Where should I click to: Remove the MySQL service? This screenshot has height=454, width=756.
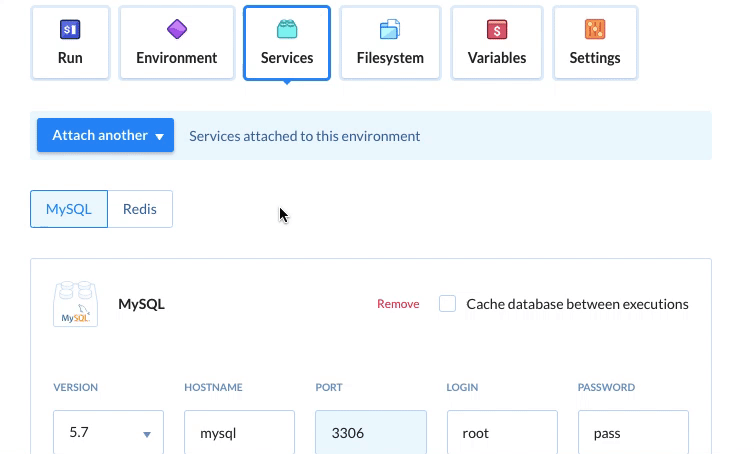(398, 304)
